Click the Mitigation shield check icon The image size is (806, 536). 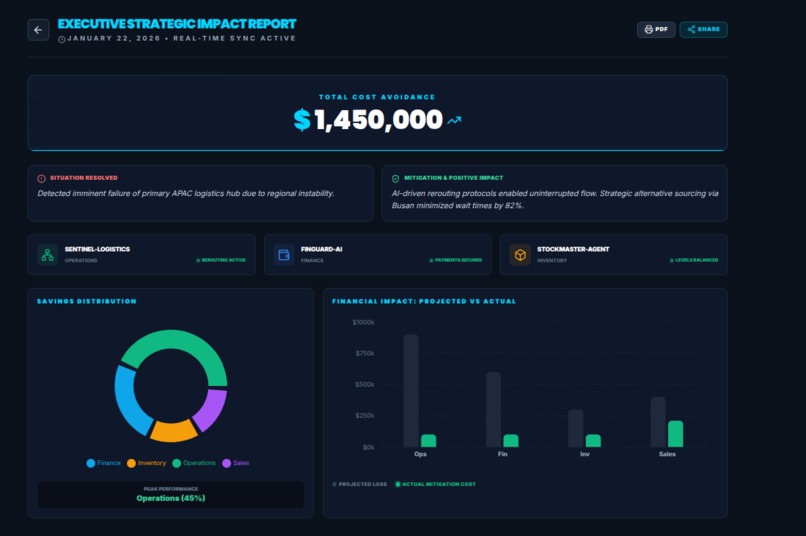coord(395,178)
